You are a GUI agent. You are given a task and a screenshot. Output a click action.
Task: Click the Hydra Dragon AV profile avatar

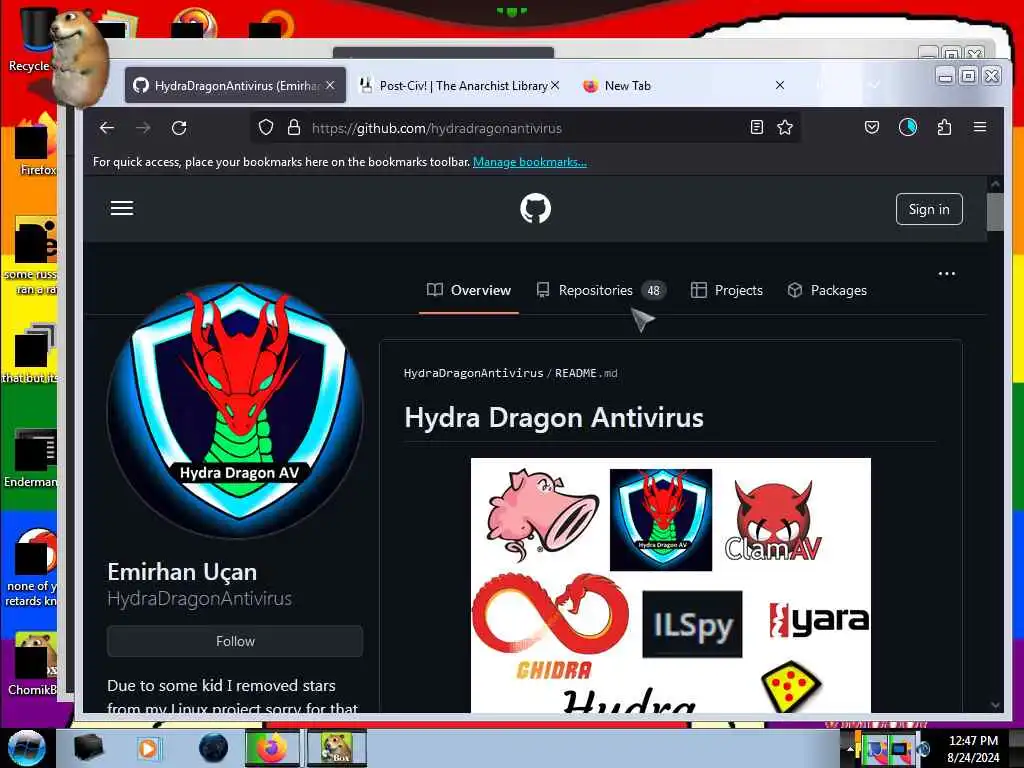point(235,409)
